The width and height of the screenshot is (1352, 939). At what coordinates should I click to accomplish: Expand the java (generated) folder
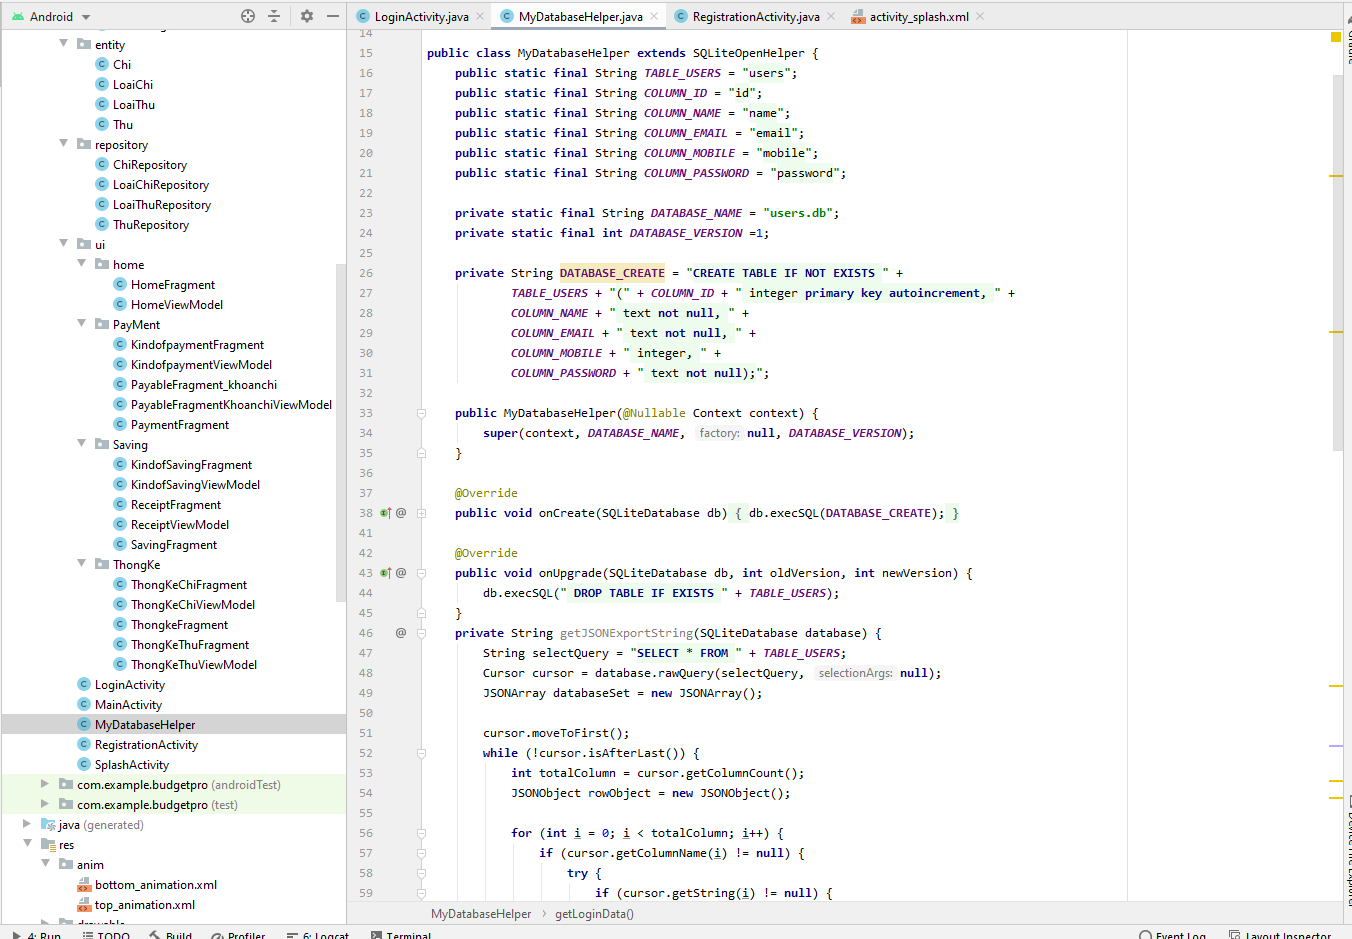[27, 824]
